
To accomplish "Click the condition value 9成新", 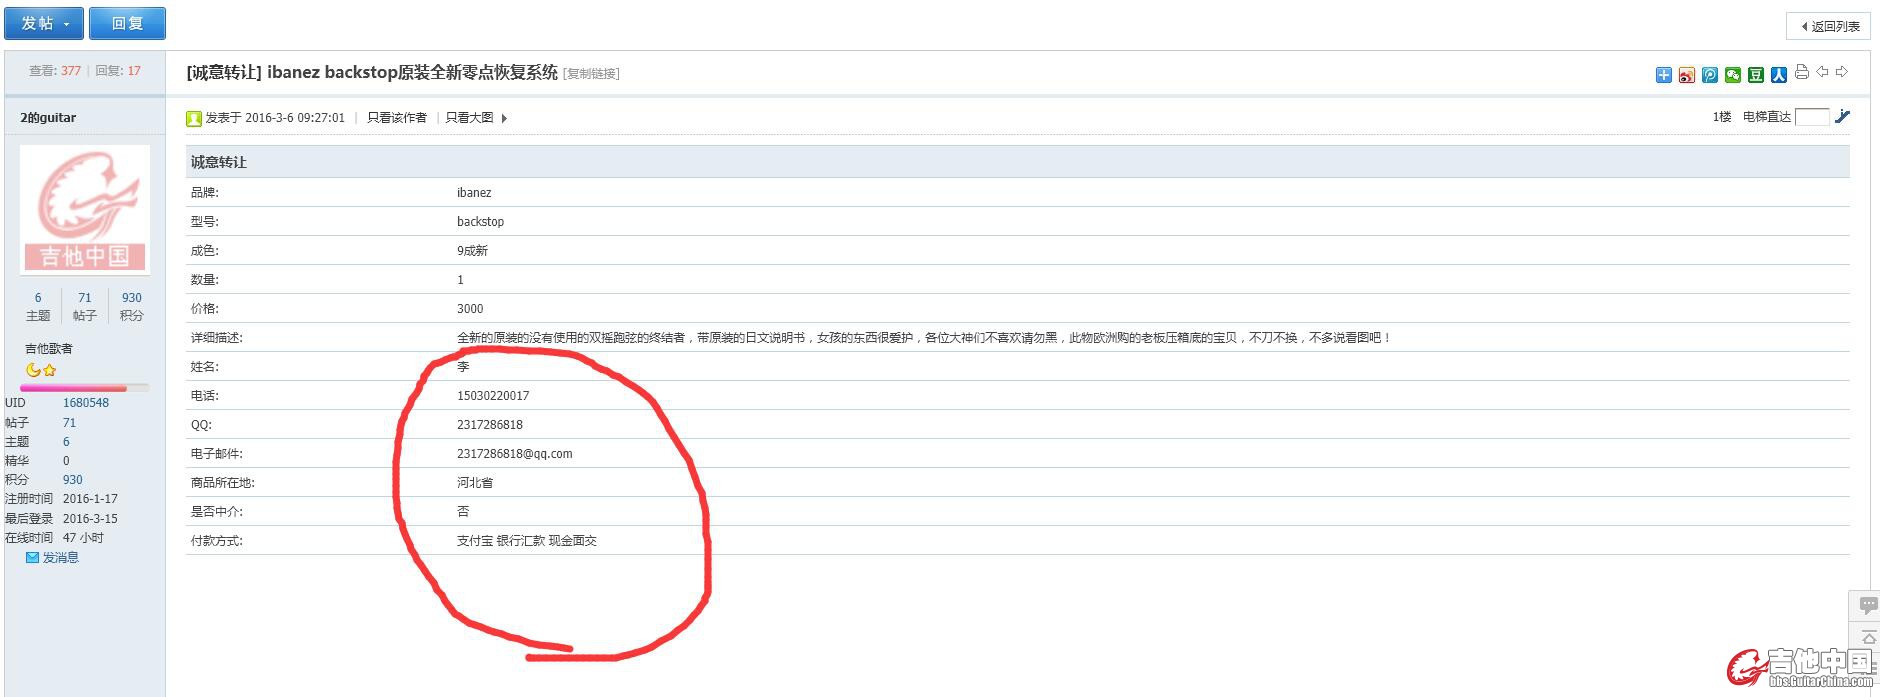I will [472, 251].
